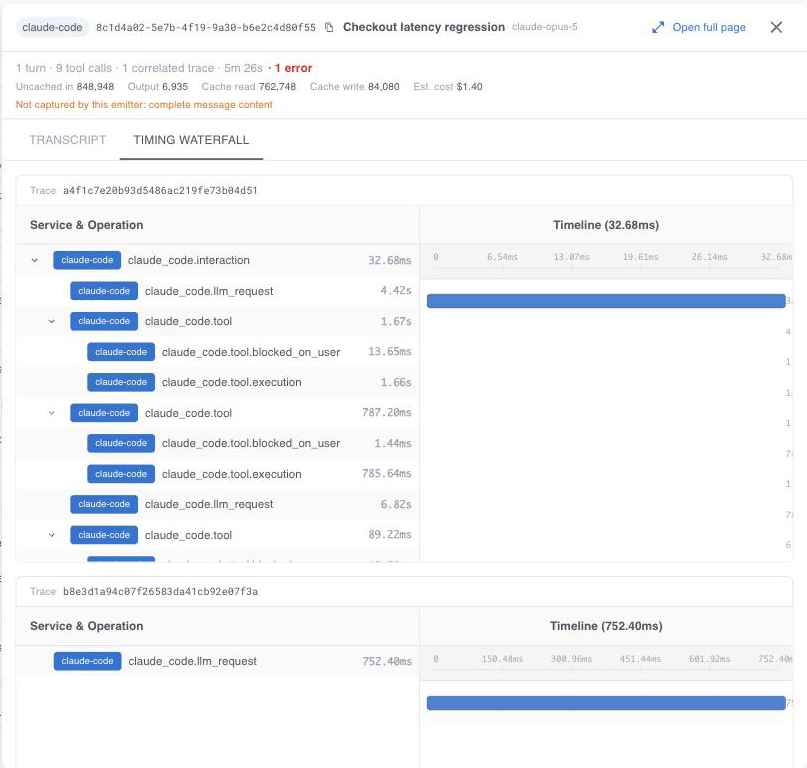Viewport: 807px width, 768px height.
Task: Click the expand arrows icon beside Open full page
Action: pyautogui.click(x=658, y=27)
